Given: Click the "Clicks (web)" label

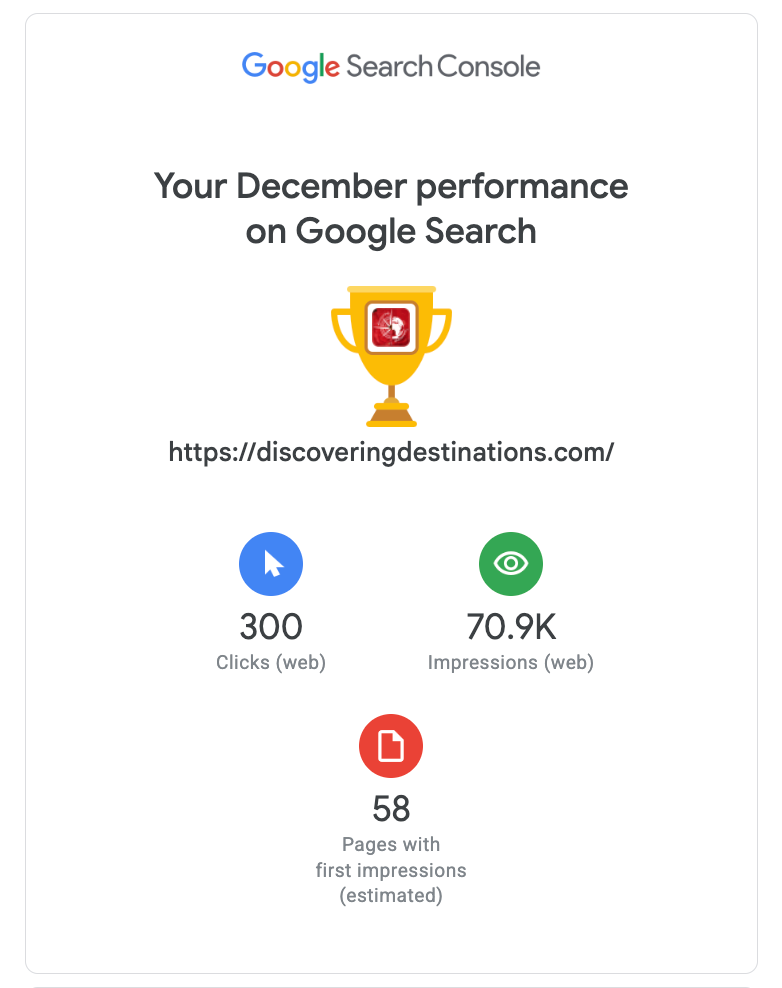Looking at the screenshot, I should pyautogui.click(x=271, y=662).
